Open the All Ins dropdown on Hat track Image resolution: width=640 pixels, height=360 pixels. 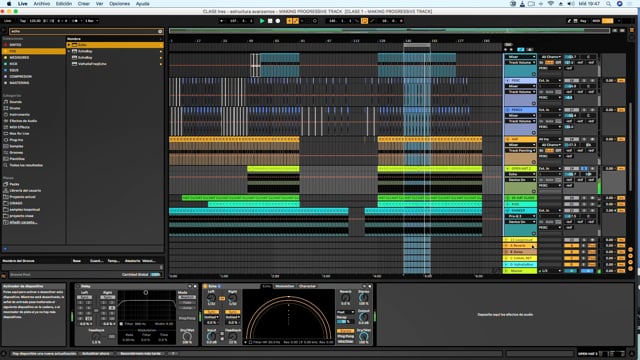click(550, 139)
